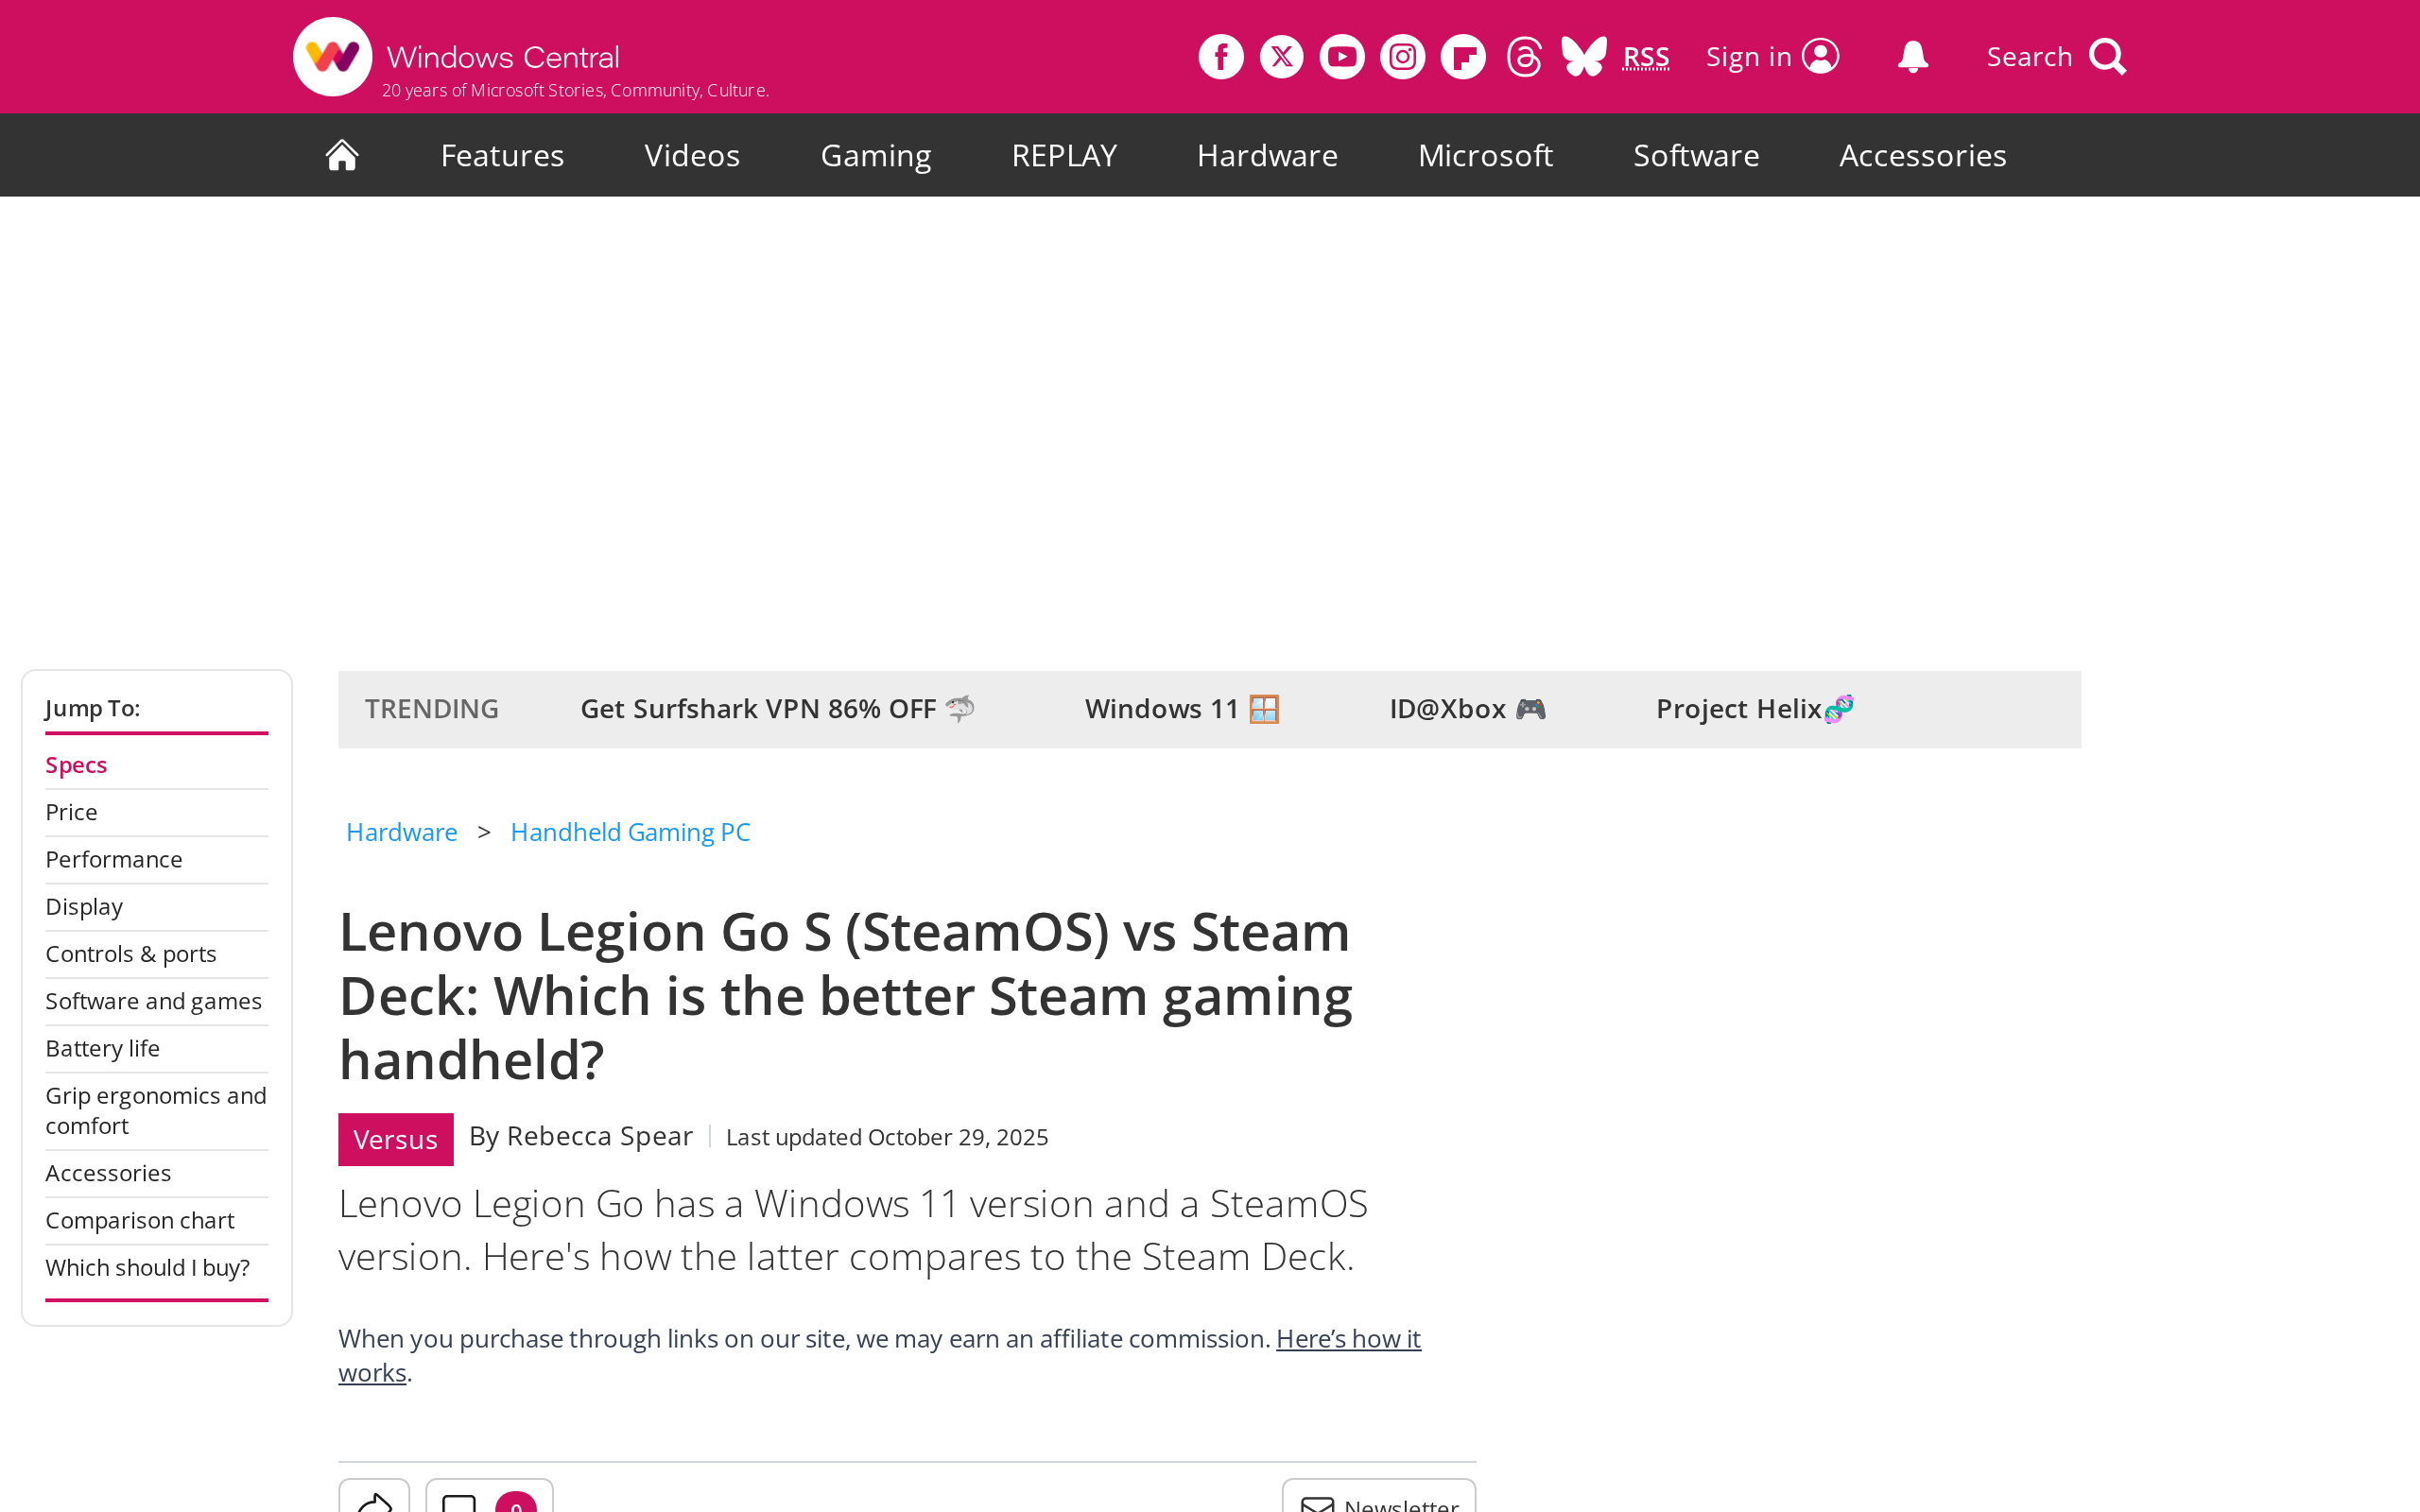Click the Versus category tag
This screenshot has width=2420, height=1512.
(395, 1139)
